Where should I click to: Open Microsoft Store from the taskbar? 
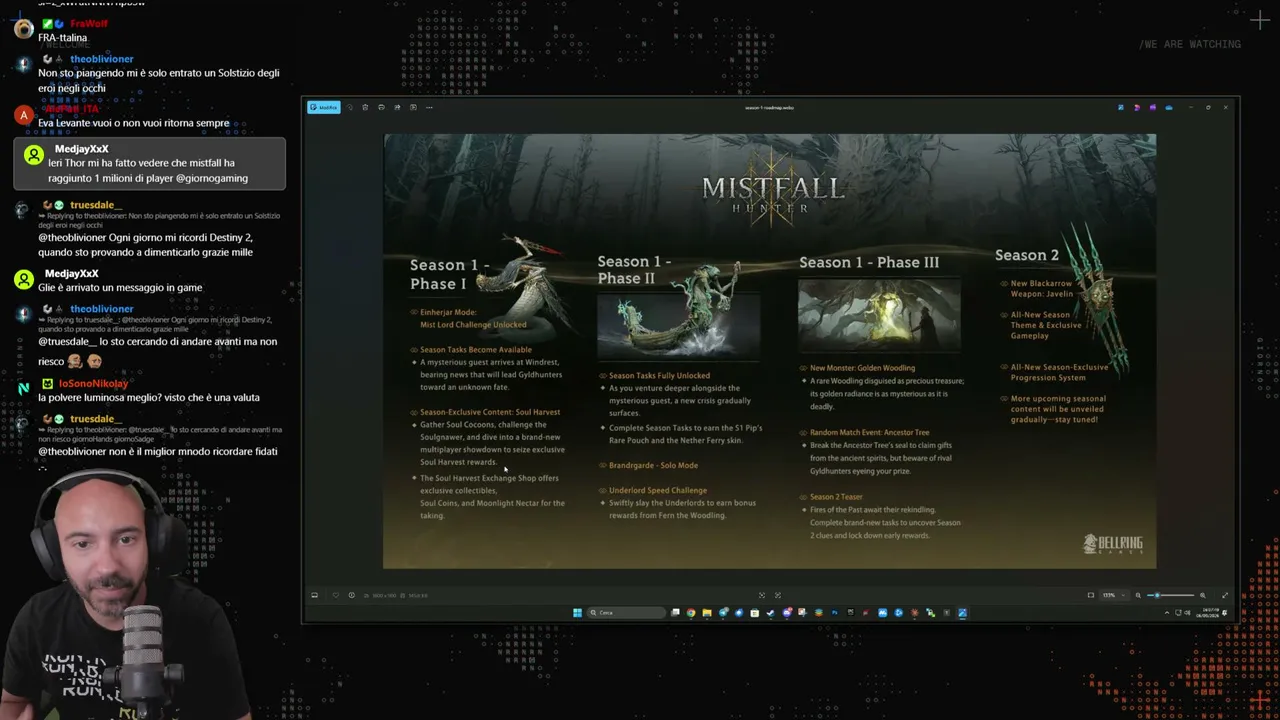click(754, 613)
